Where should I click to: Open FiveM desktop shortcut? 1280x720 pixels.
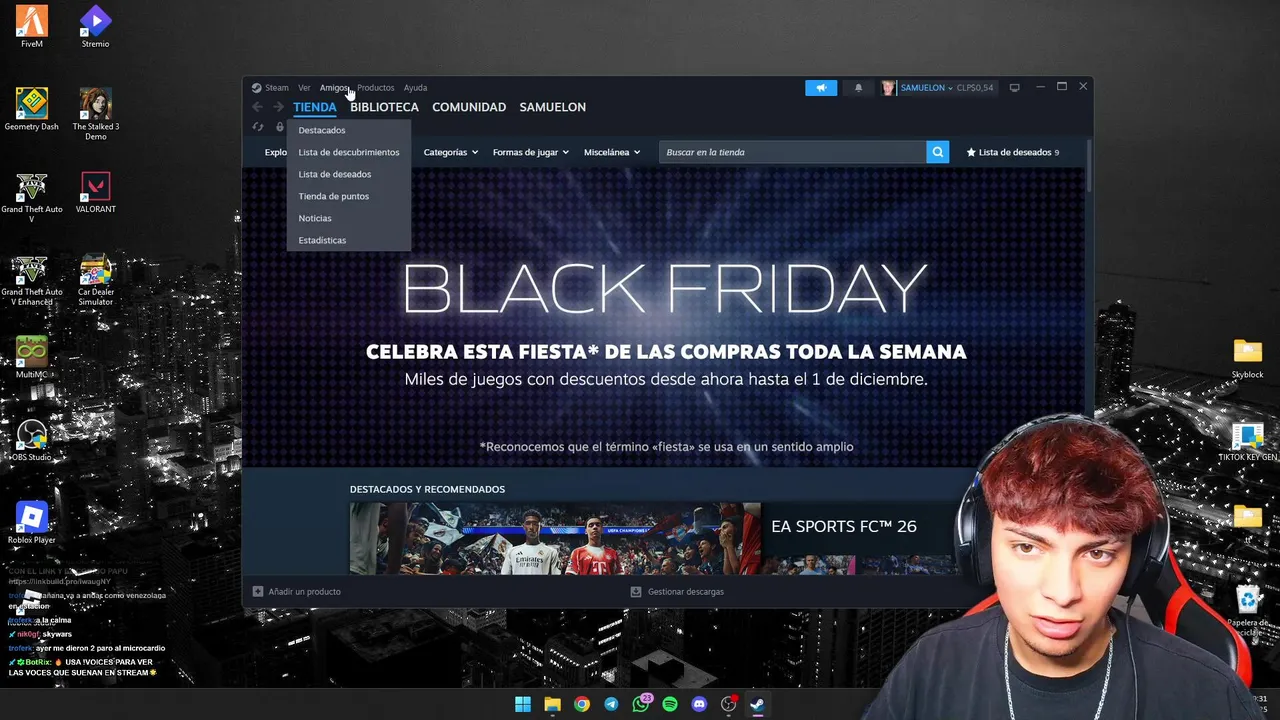click(x=32, y=27)
